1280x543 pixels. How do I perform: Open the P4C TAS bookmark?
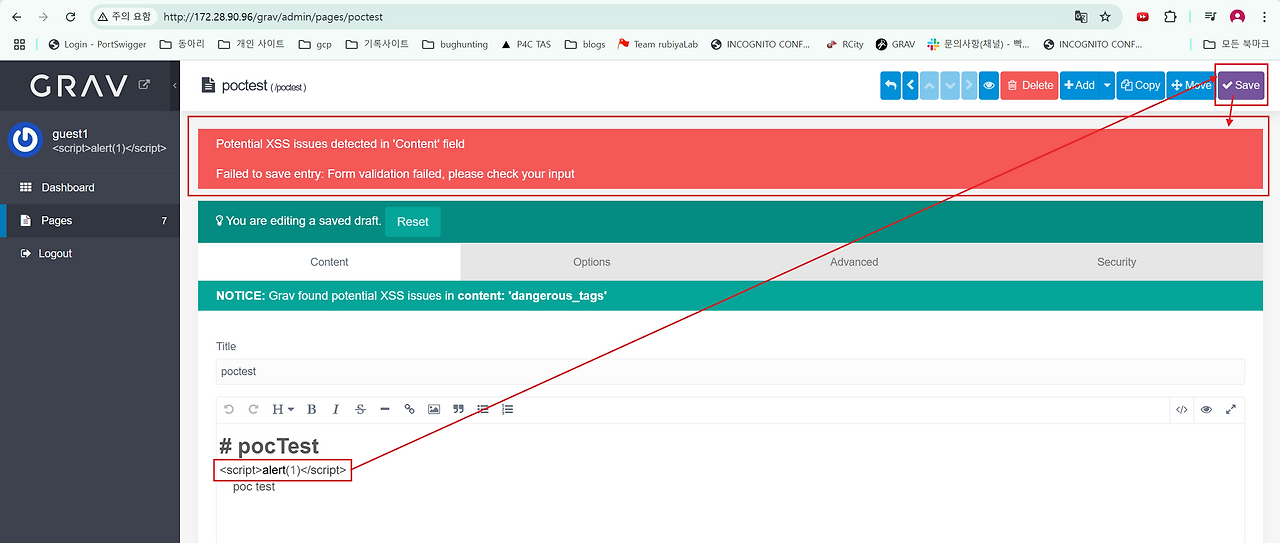pyautogui.click(x=525, y=44)
